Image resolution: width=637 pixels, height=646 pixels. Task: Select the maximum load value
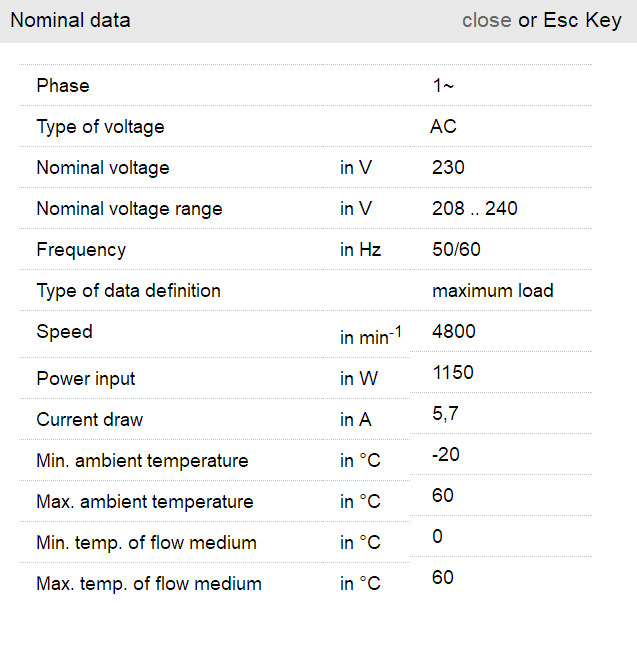[492, 291]
